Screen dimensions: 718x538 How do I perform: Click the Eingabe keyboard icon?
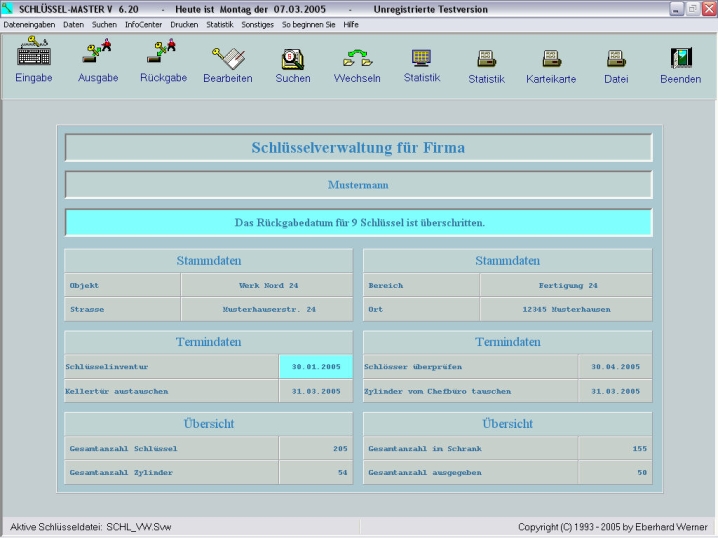coord(34,57)
